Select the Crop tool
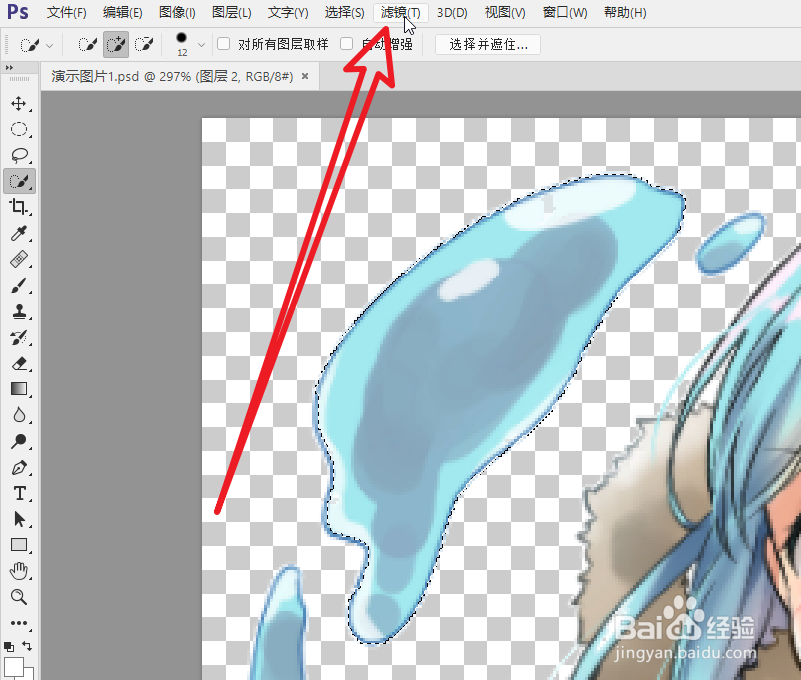Image resolution: width=801 pixels, height=680 pixels. tap(19, 207)
